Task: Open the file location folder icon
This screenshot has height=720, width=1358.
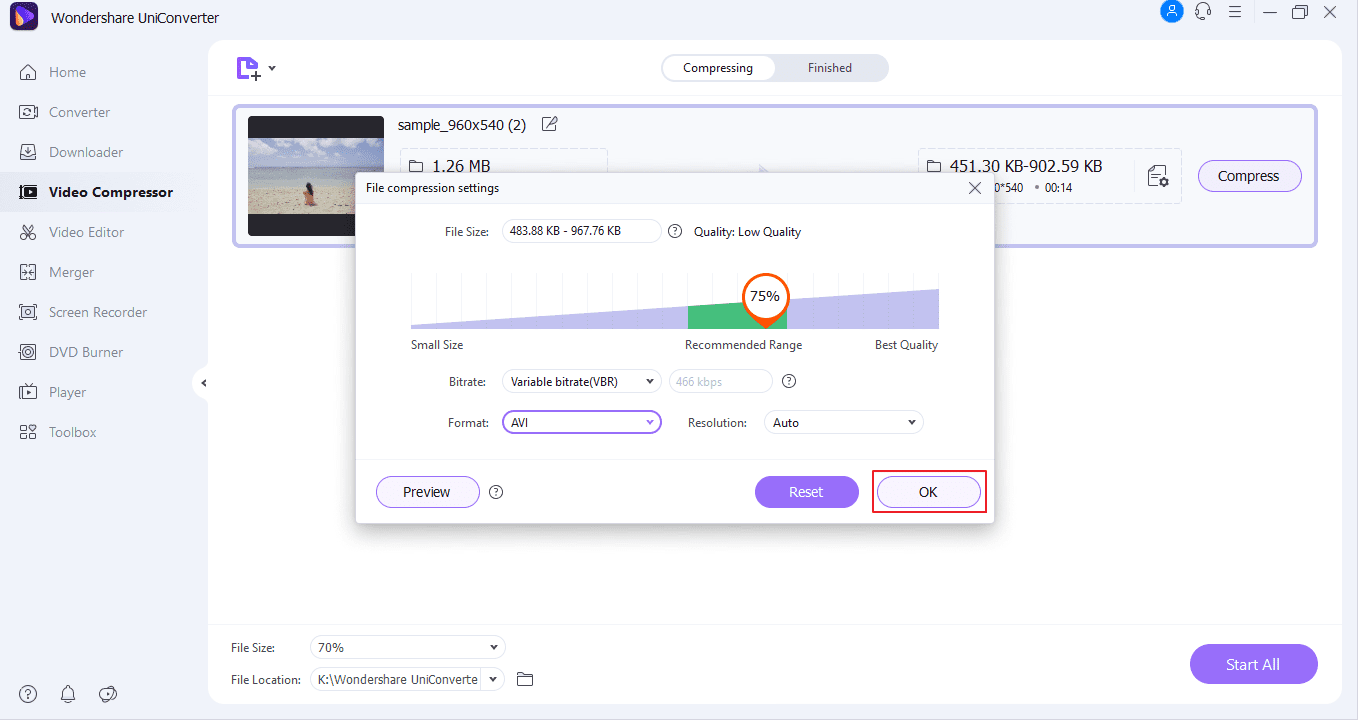Action: tap(525, 679)
